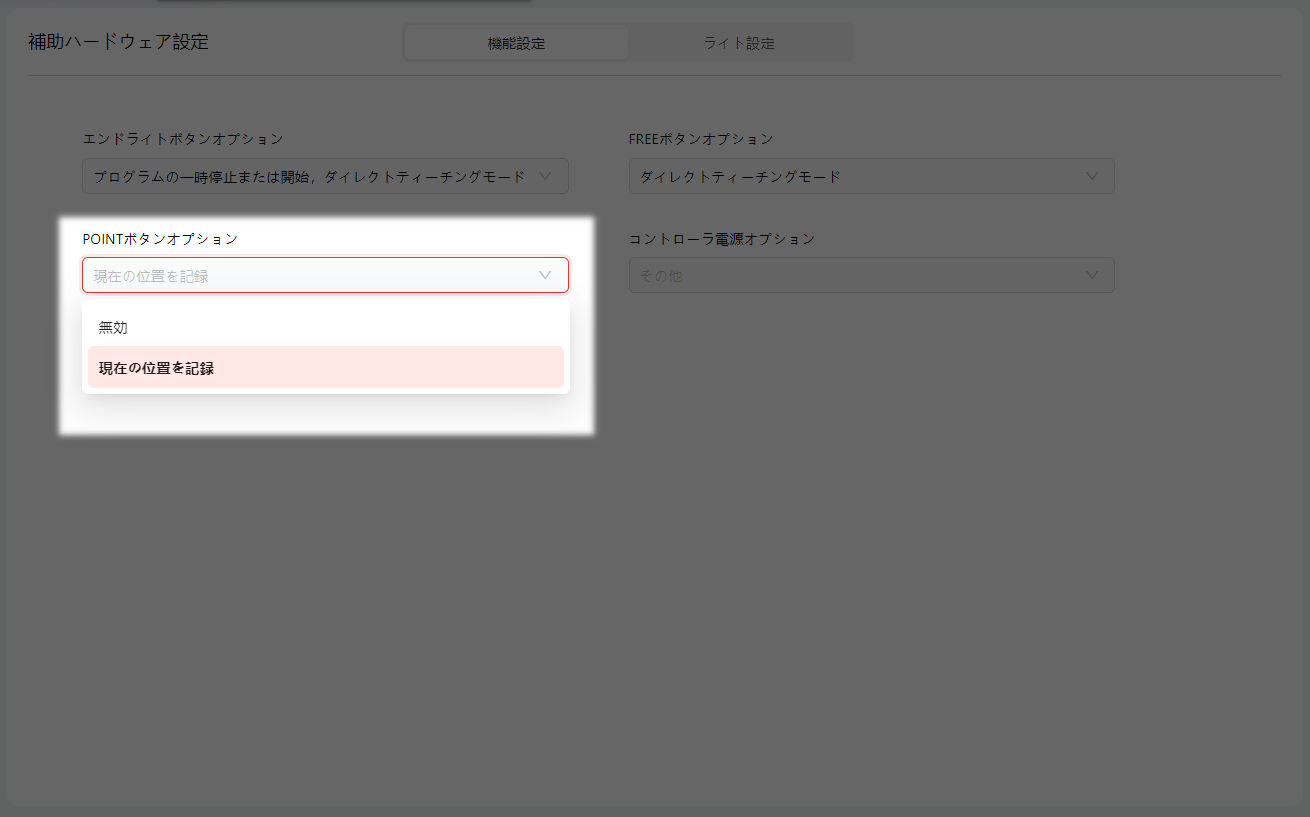This screenshot has width=1310, height=817.
Task: Click the chevron arrow in POINTボタンオプション field
Action: (x=545, y=275)
